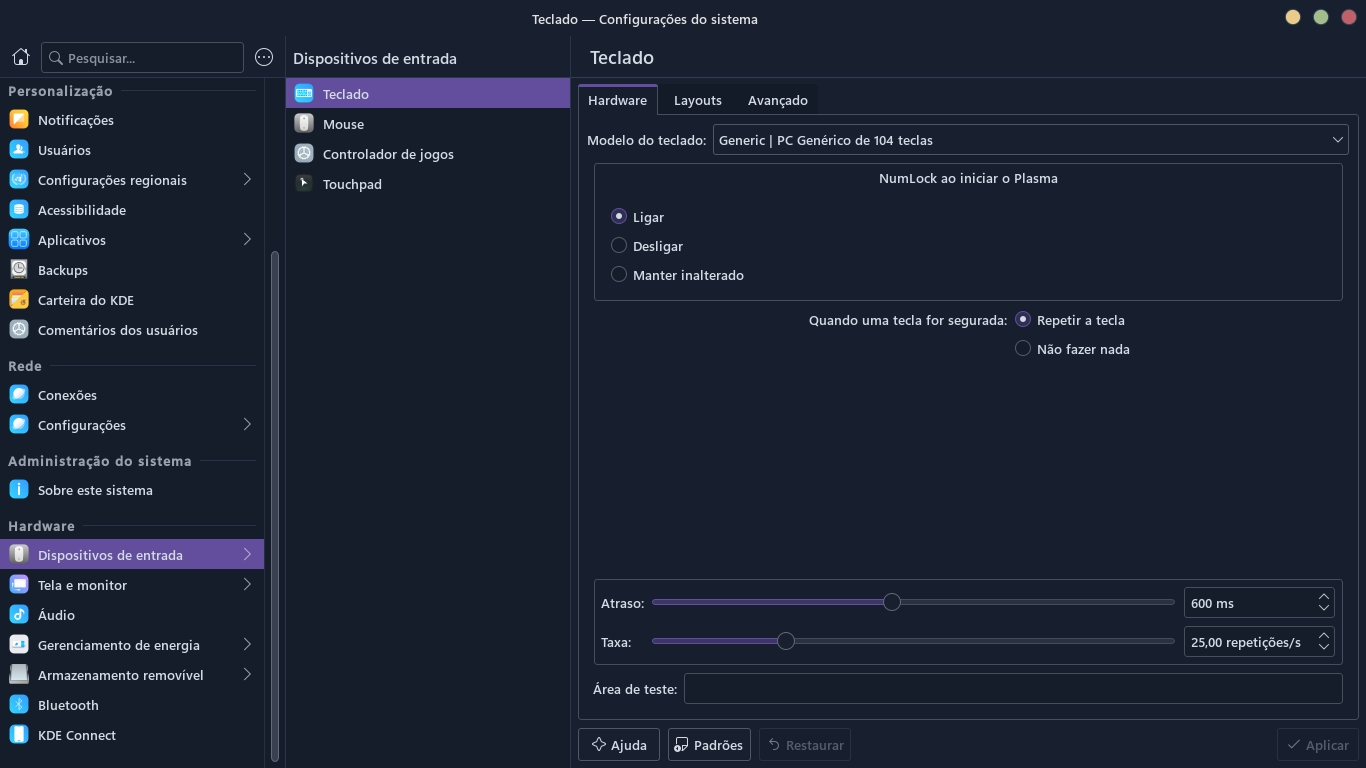Select Ligar for NumLock
The width and height of the screenshot is (1366, 768).
[619, 216]
